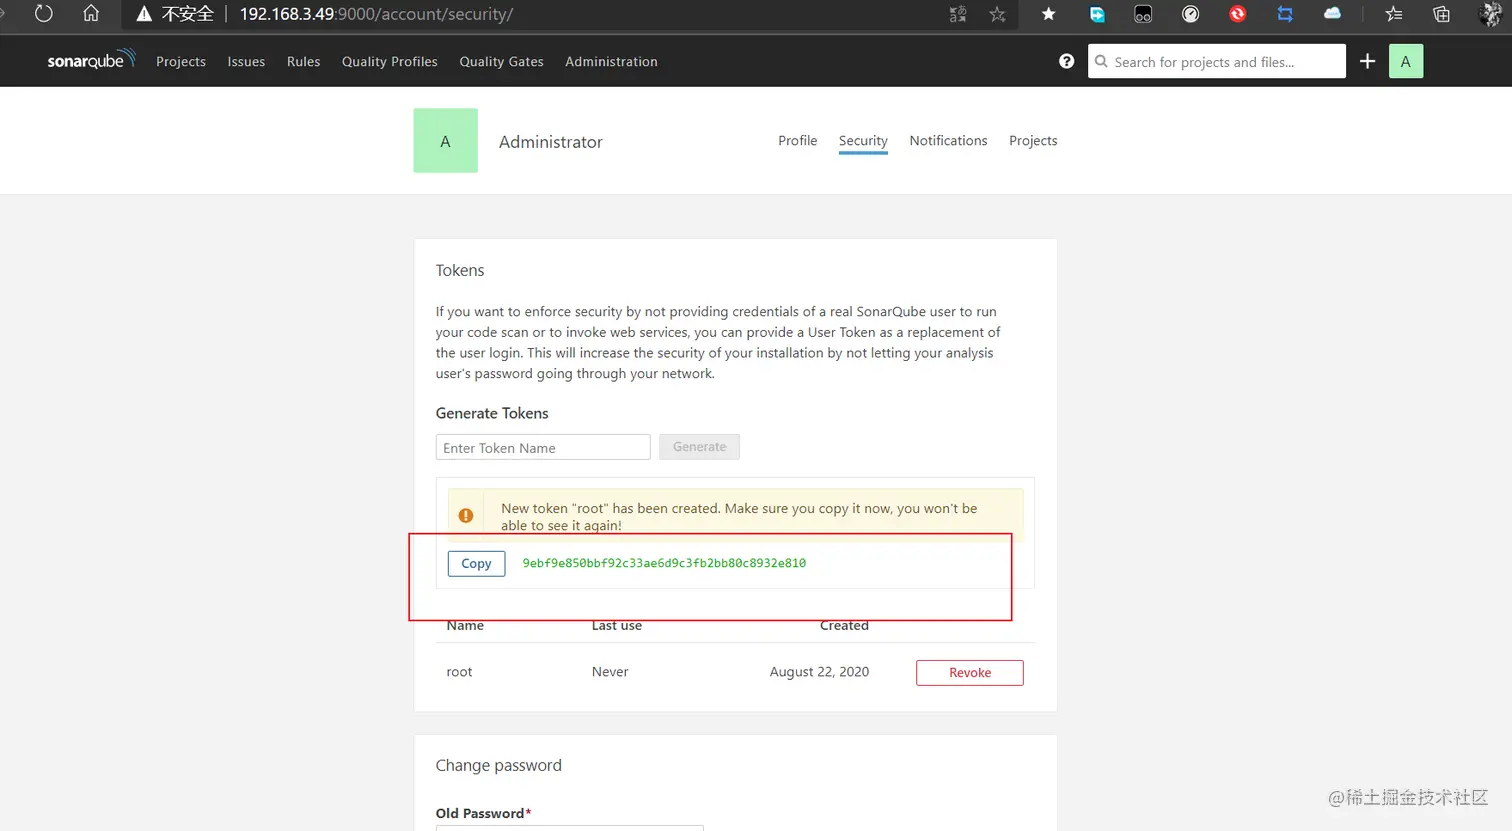This screenshot has width=1512, height=831.
Task: Click the plus create new icon
Action: [x=1367, y=61]
